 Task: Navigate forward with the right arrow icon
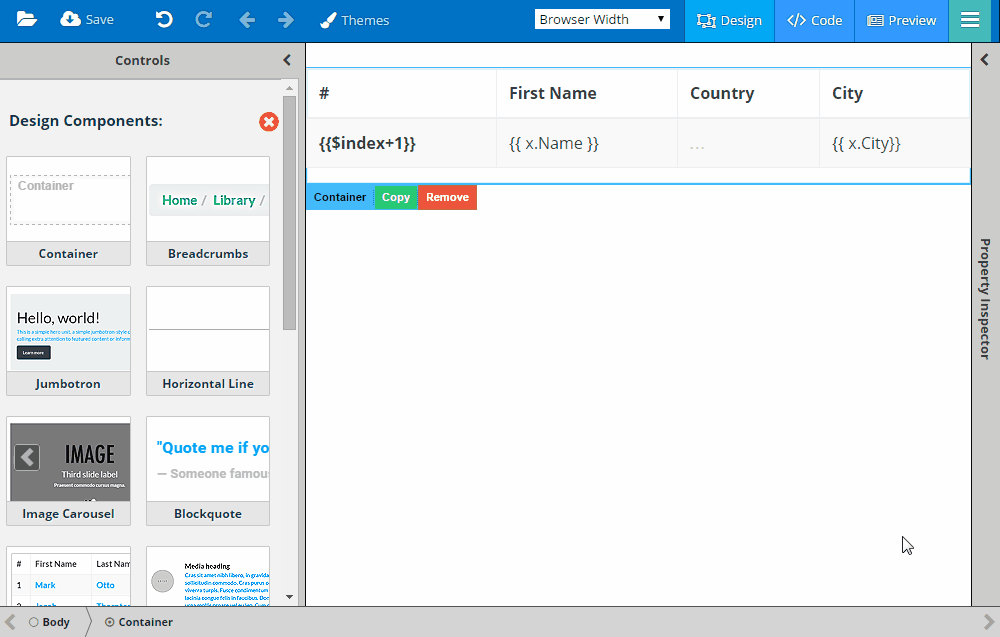tap(286, 19)
